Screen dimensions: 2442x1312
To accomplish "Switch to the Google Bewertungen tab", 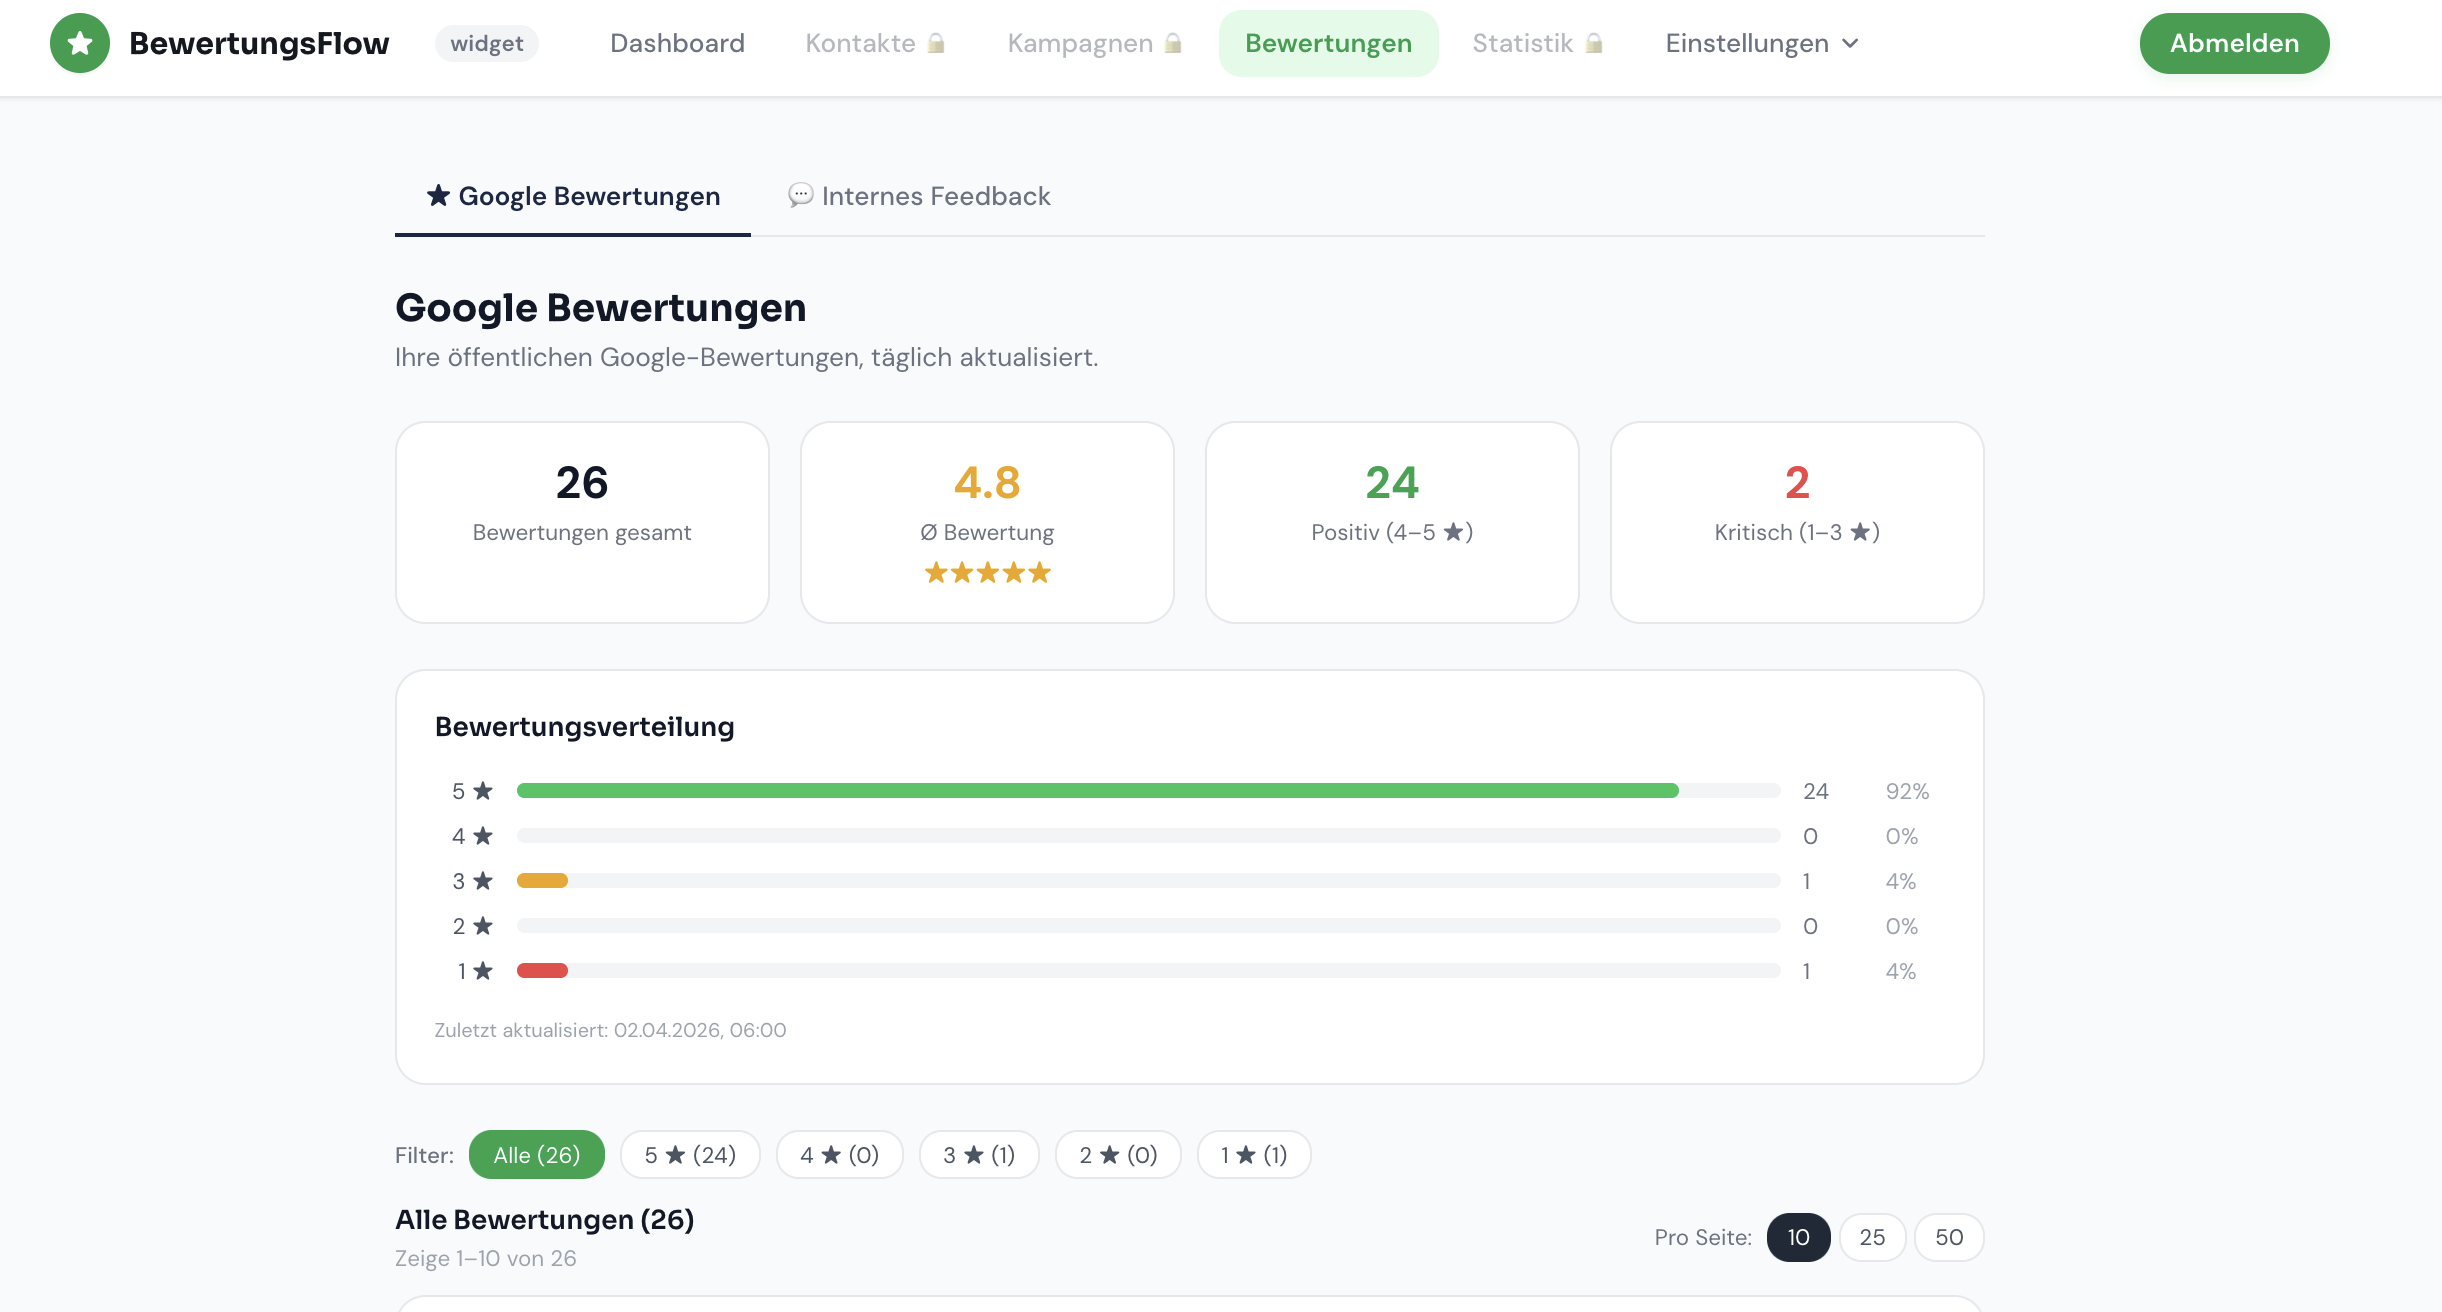I will [573, 196].
